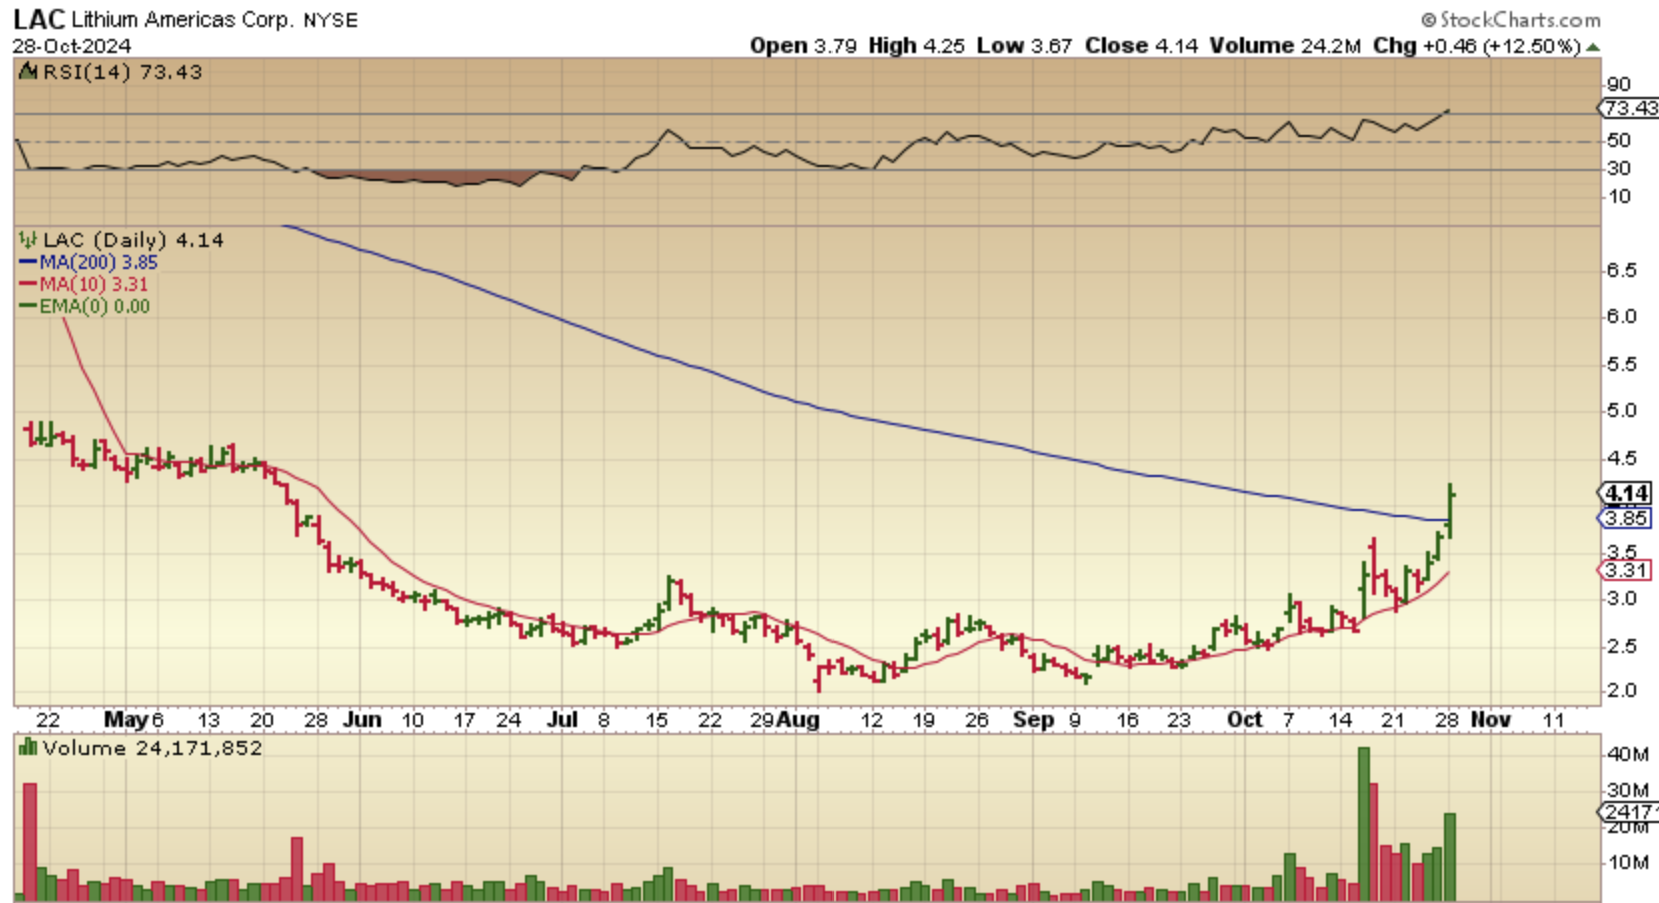Click the green up arrow after the Chg value

tap(1593, 47)
